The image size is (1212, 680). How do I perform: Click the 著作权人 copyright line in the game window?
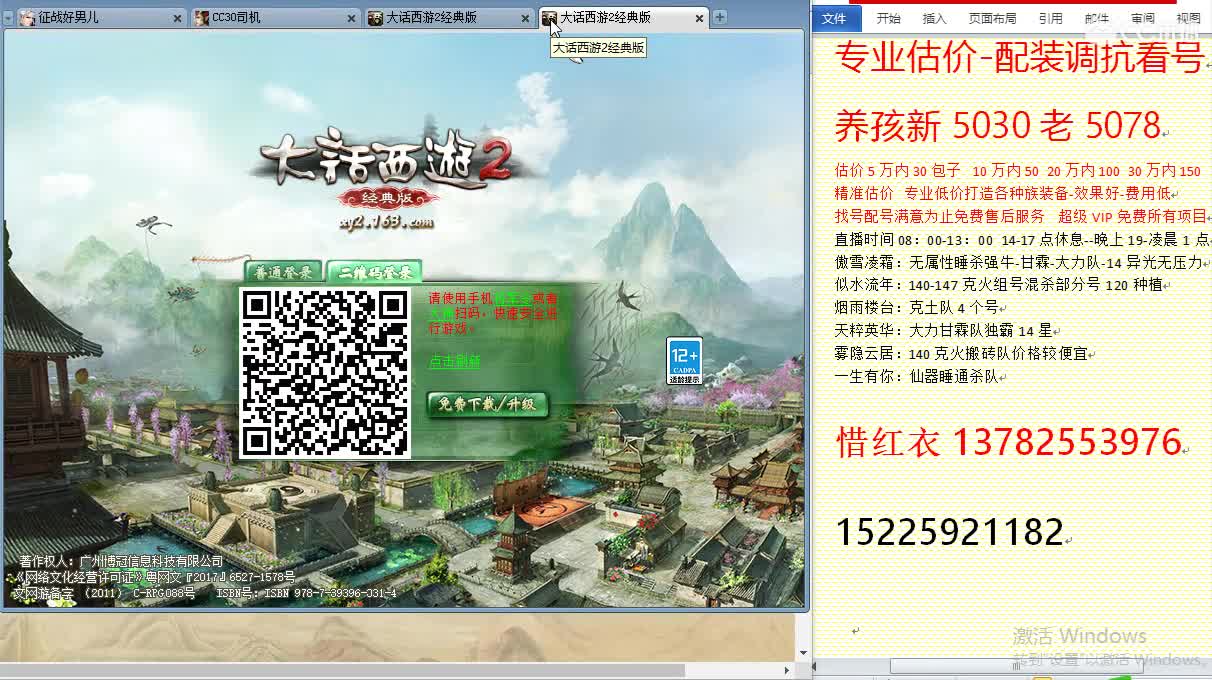[x=122, y=561]
